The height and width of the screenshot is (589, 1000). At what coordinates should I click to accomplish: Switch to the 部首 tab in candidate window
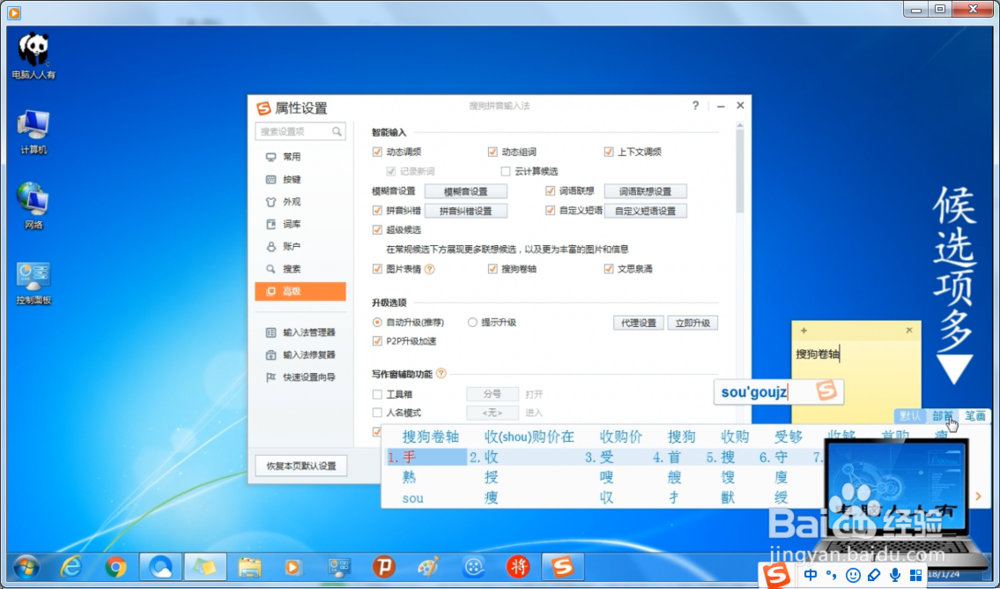click(x=945, y=413)
